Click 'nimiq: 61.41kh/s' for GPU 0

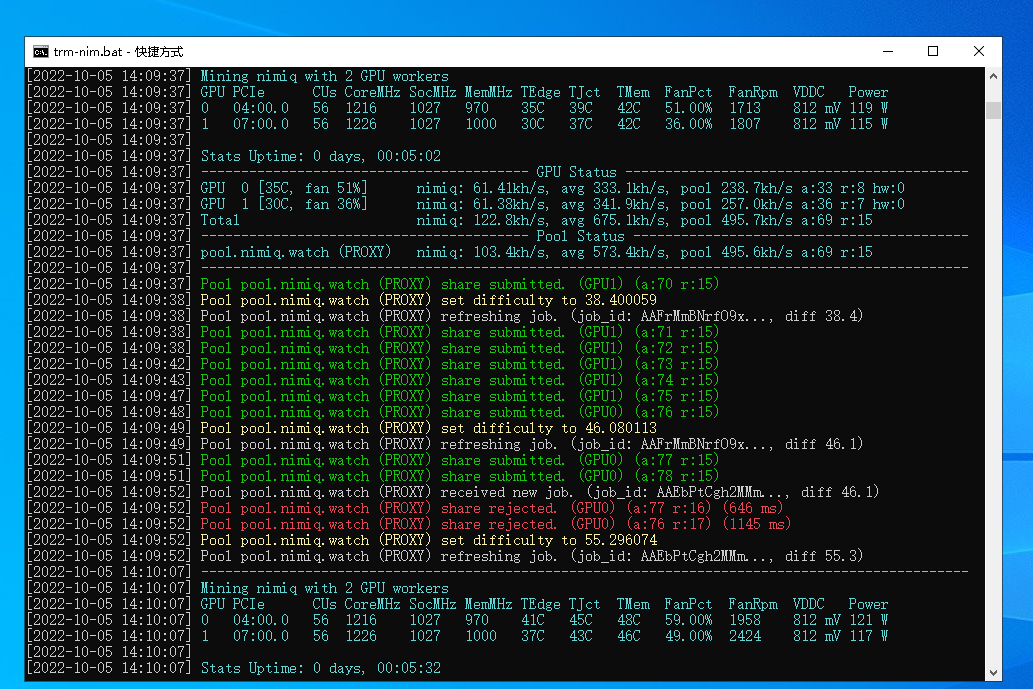click(x=482, y=188)
